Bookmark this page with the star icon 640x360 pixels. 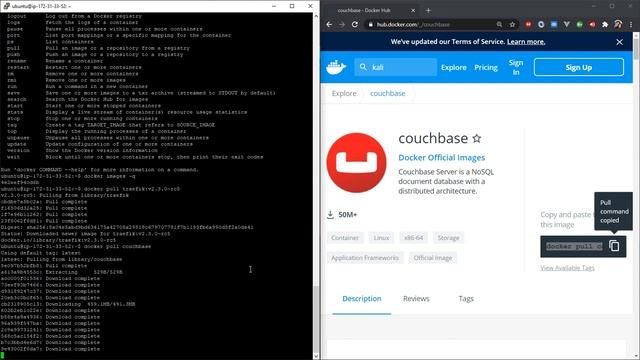[x=512, y=24]
